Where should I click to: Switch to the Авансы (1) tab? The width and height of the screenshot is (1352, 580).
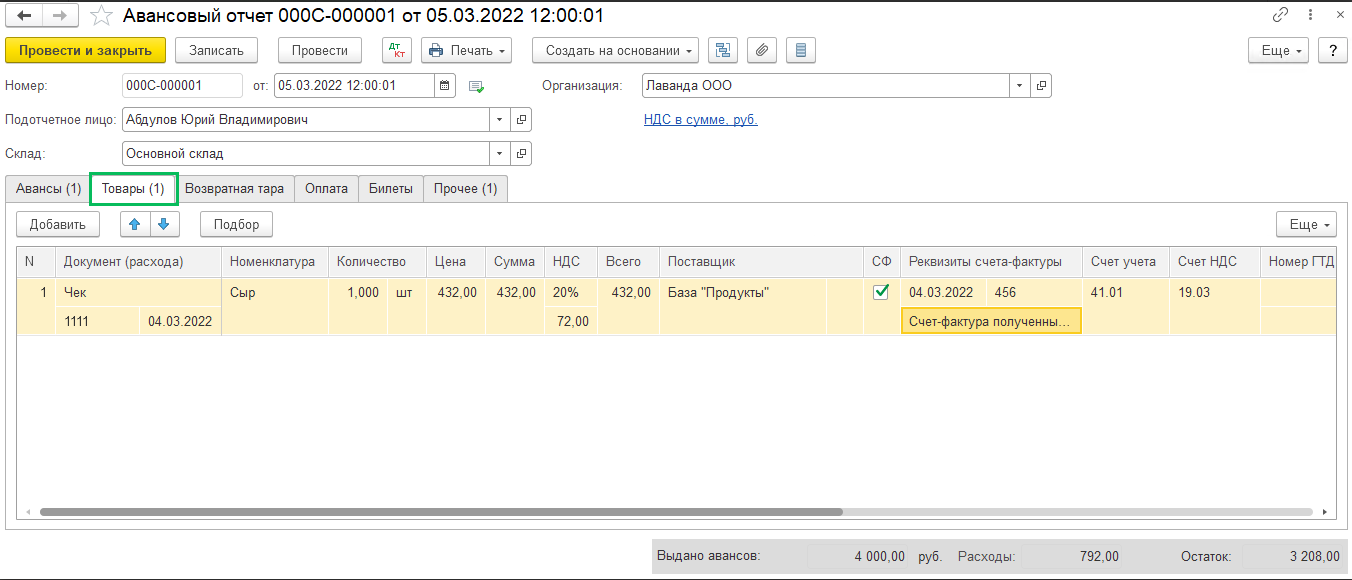point(48,188)
